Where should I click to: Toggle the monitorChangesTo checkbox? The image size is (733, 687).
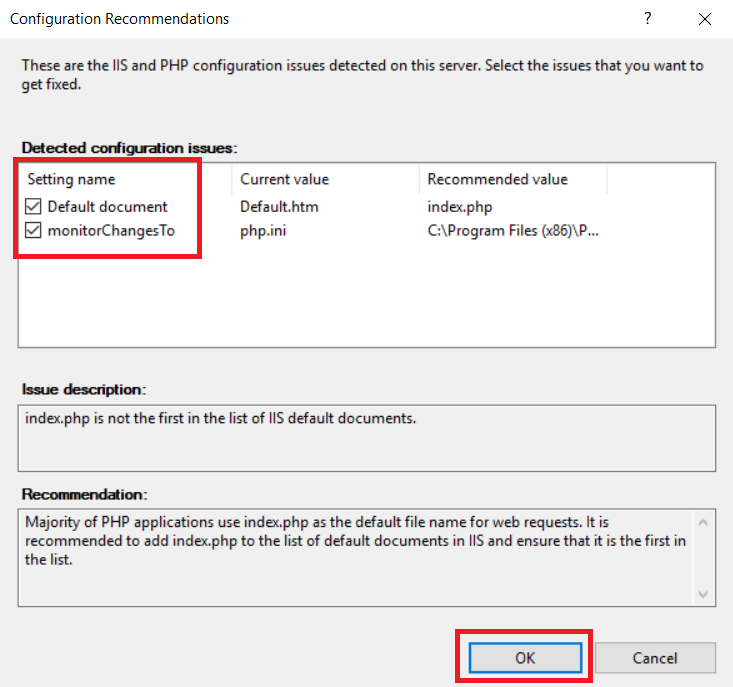pos(33,230)
